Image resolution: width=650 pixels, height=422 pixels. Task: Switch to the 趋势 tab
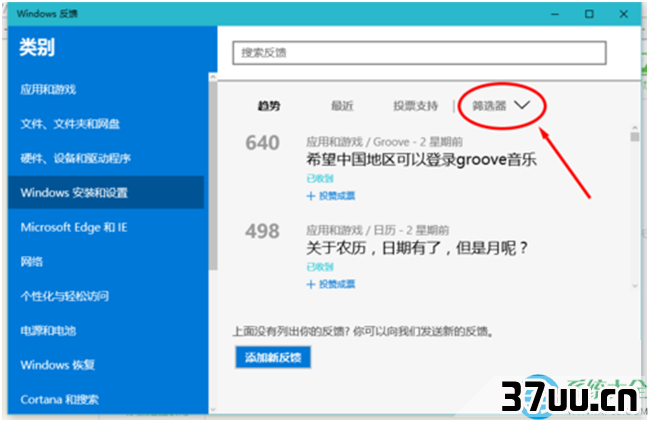pos(269,106)
